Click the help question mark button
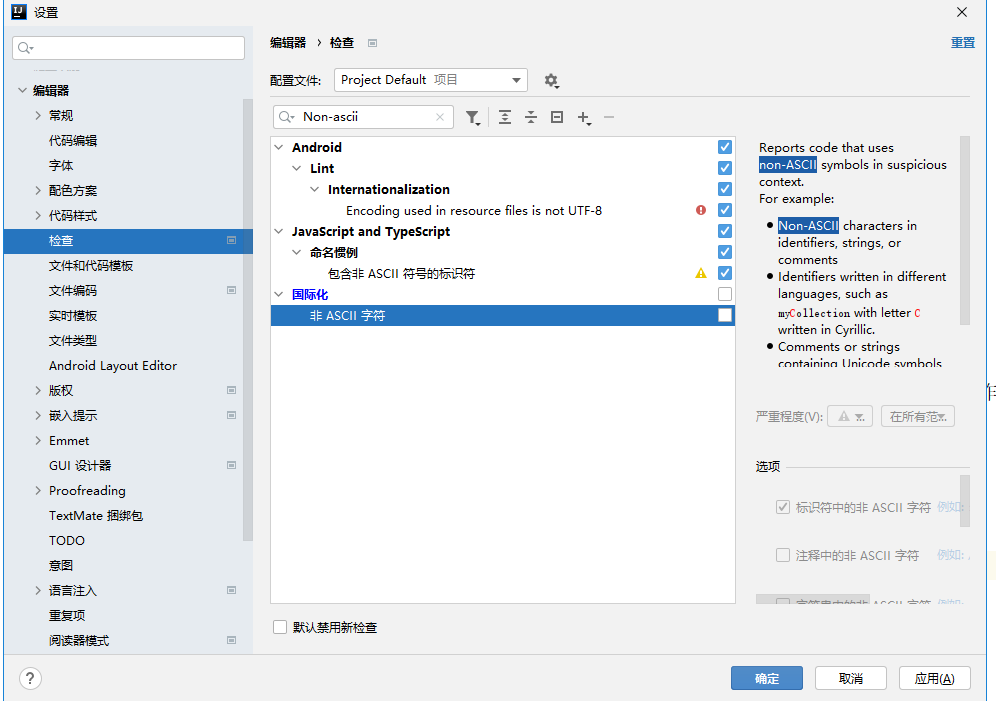This screenshot has height=701, width=996. click(30, 678)
